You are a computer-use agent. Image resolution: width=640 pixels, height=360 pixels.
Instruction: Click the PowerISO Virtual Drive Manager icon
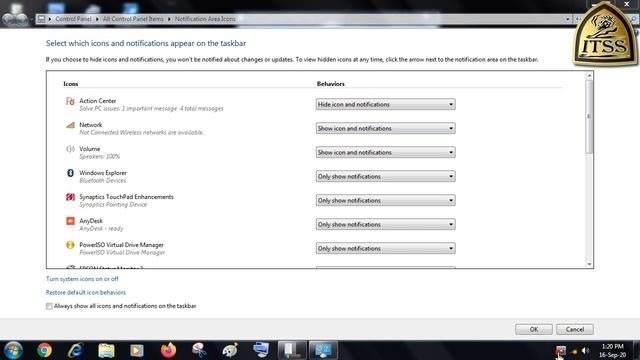tap(70, 245)
